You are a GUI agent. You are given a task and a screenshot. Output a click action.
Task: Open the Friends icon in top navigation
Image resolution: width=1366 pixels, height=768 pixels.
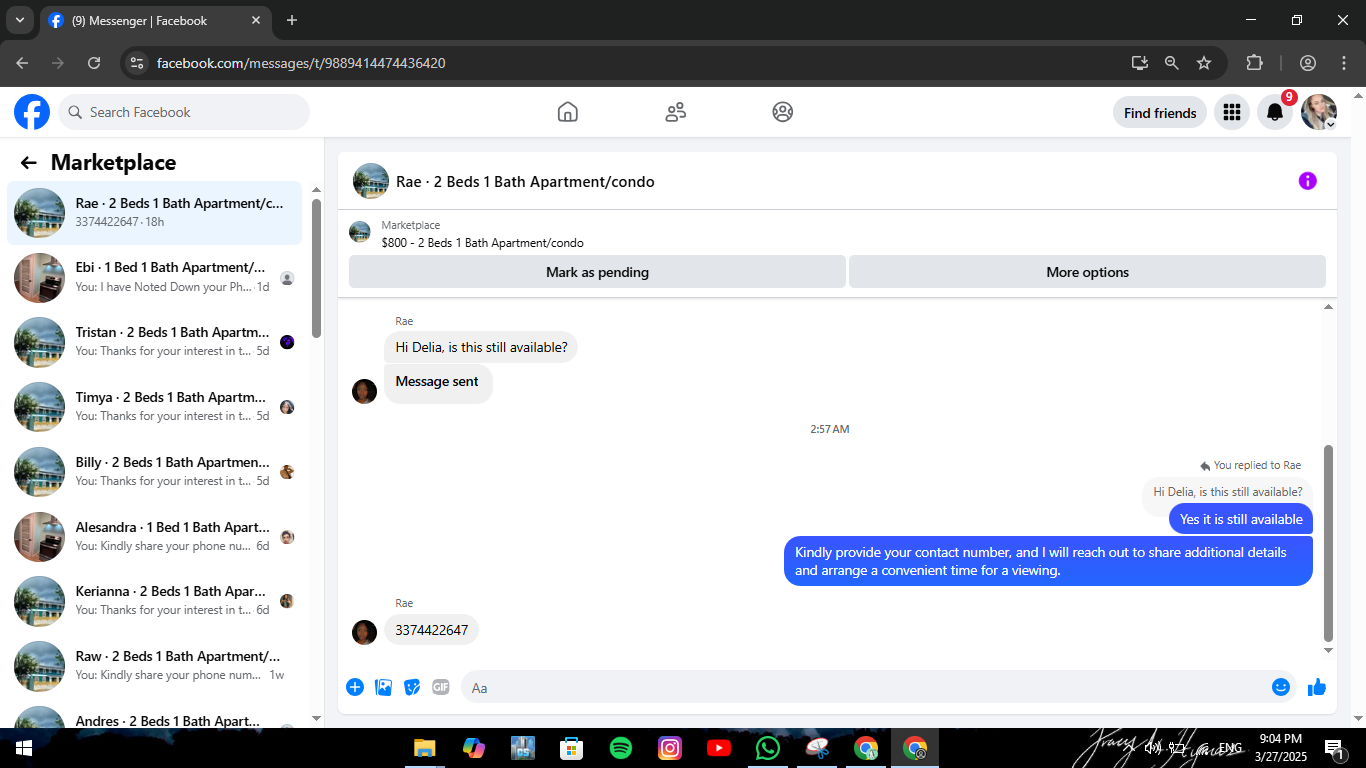(676, 112)
